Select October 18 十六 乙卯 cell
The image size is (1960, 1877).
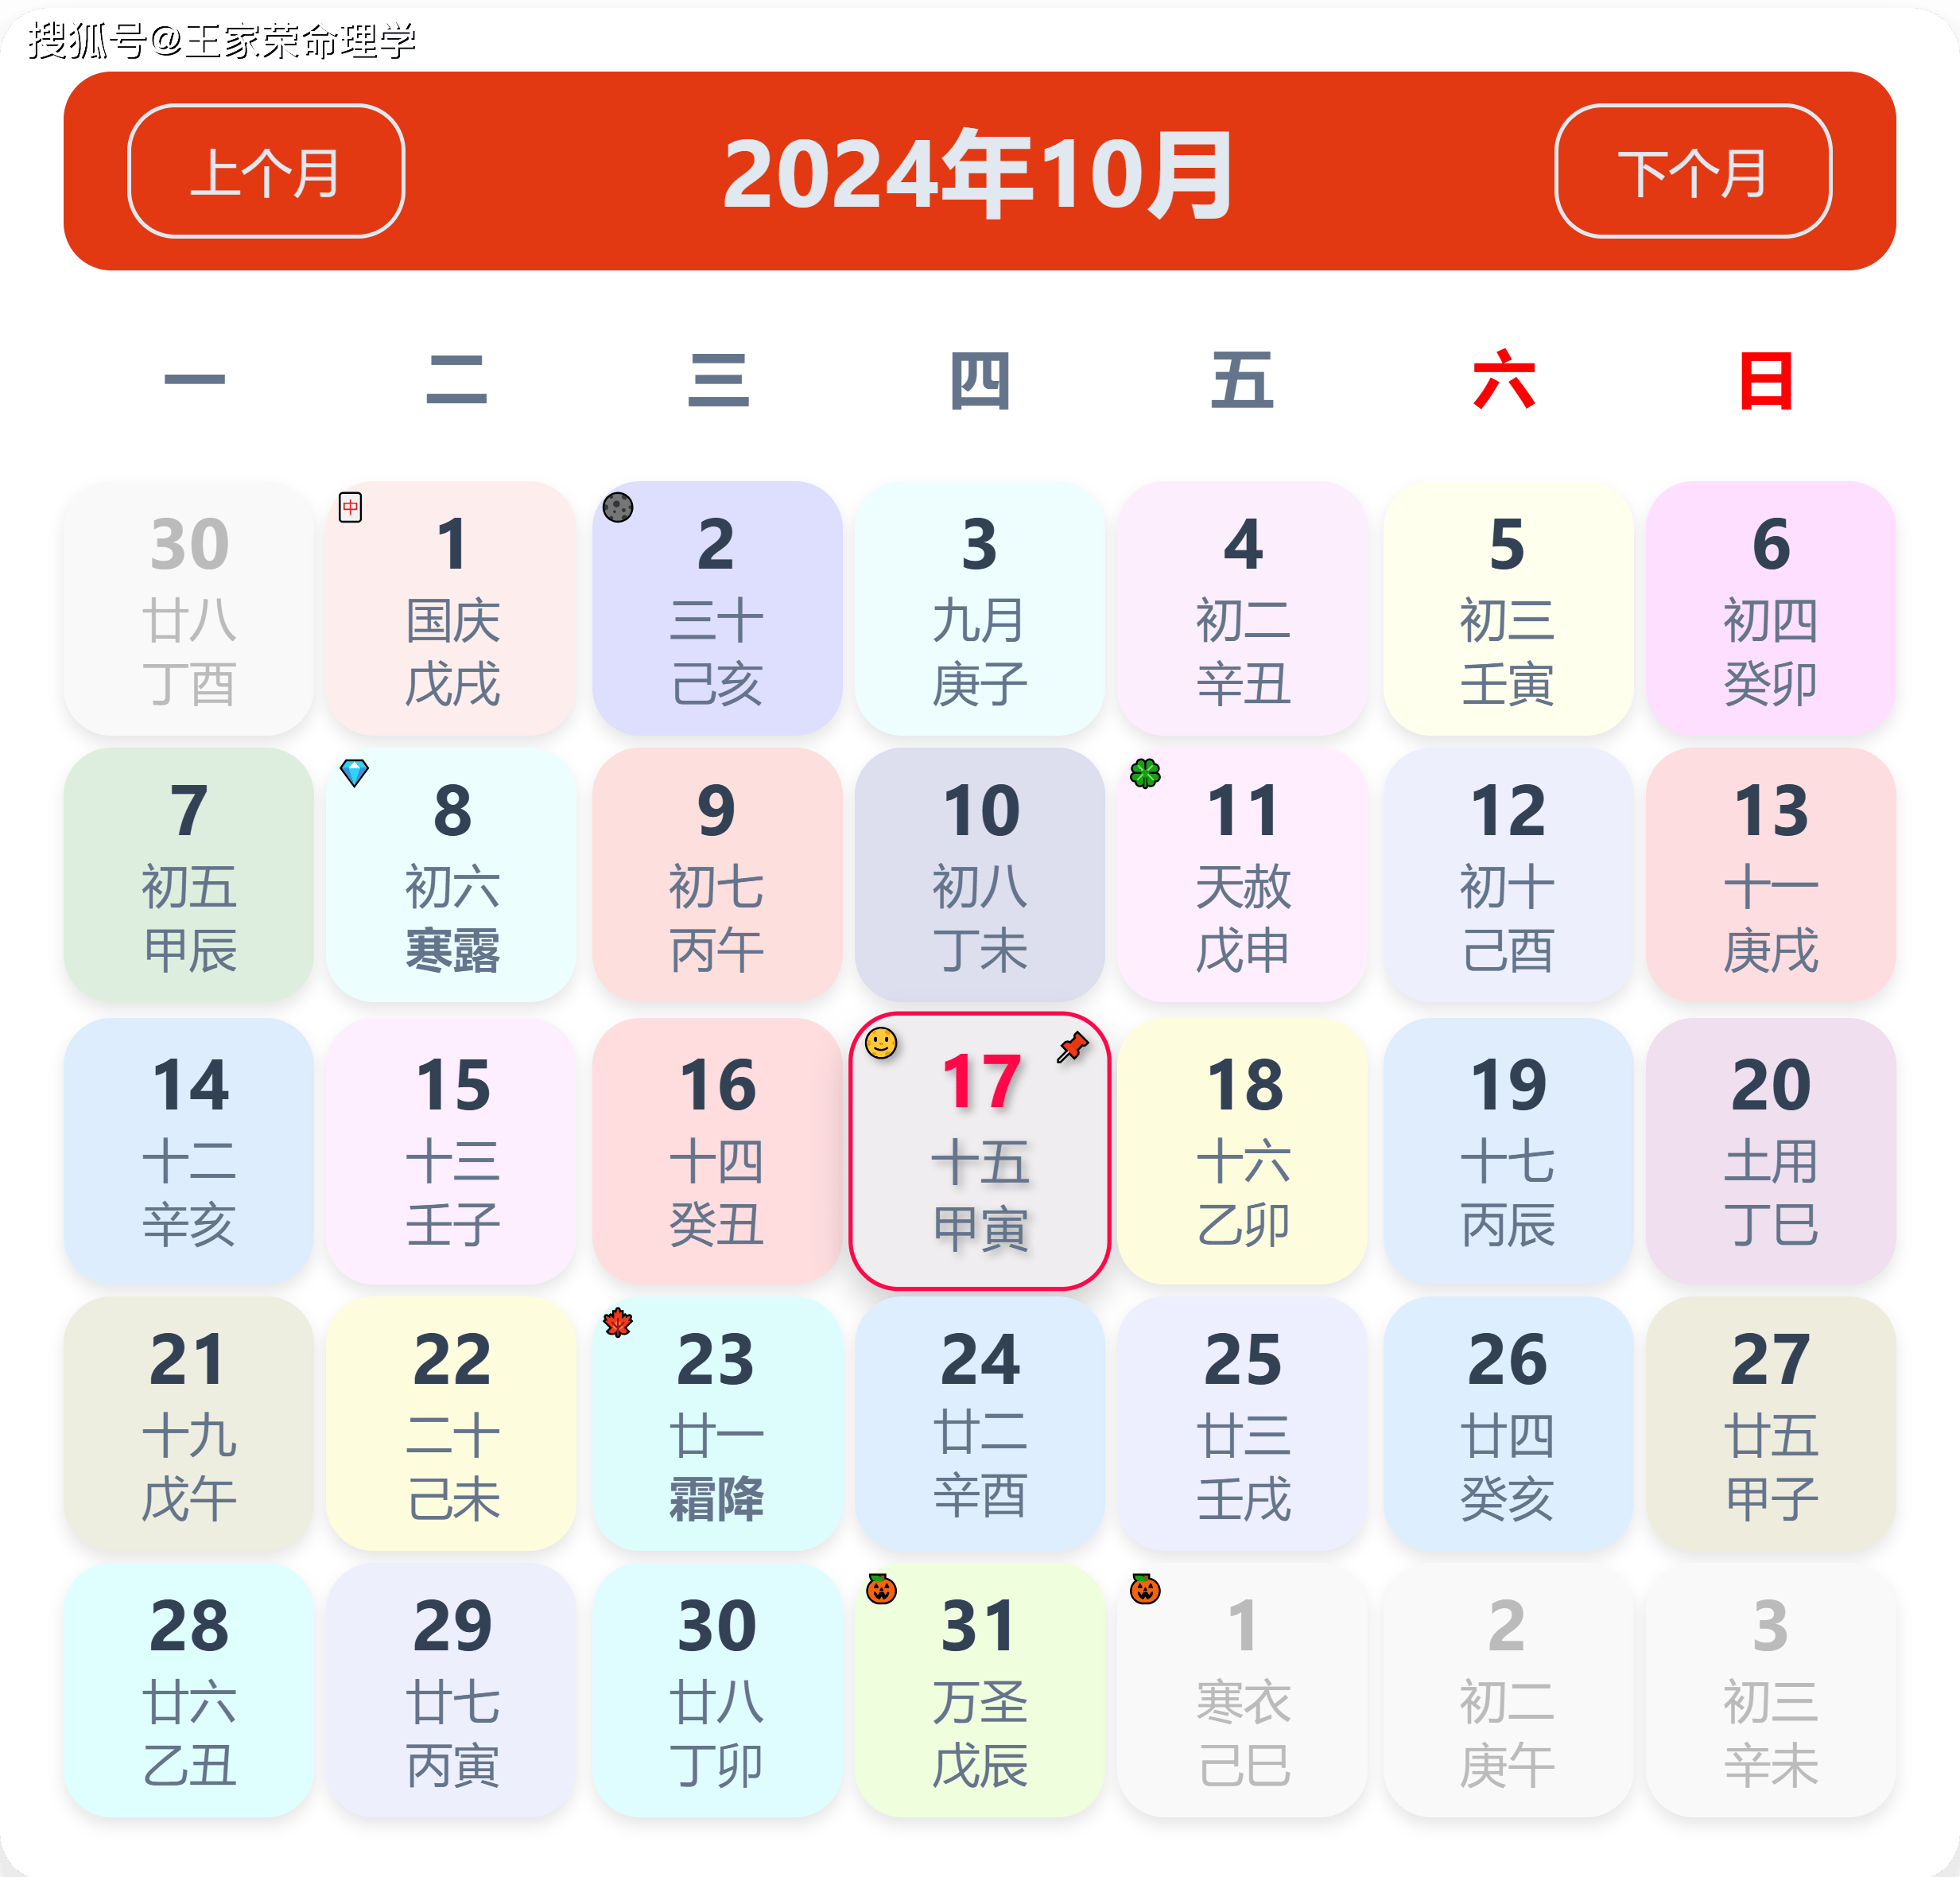[1243, 1151]
